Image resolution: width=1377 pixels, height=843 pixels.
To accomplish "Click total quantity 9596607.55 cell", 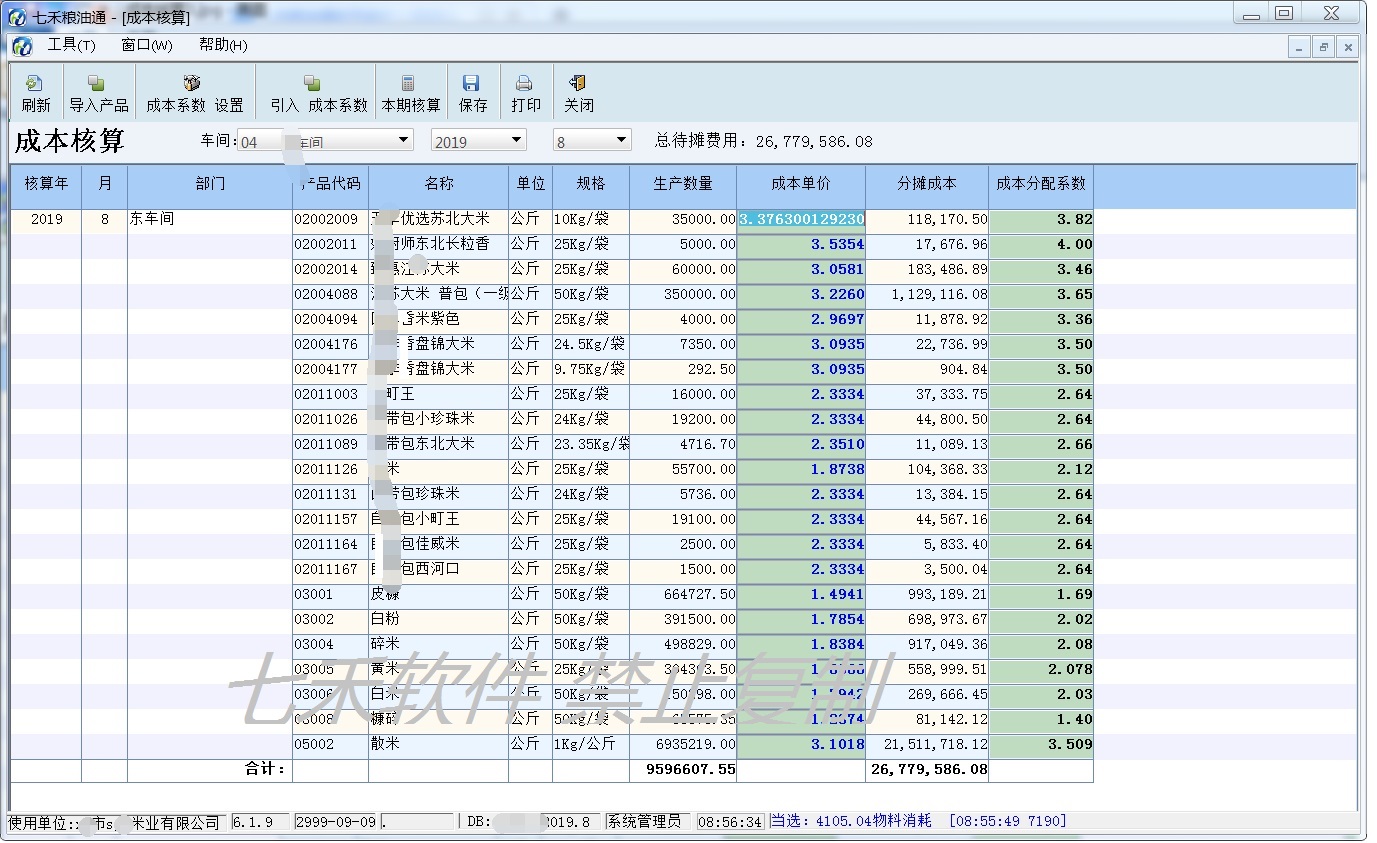I will coord(683,770).
